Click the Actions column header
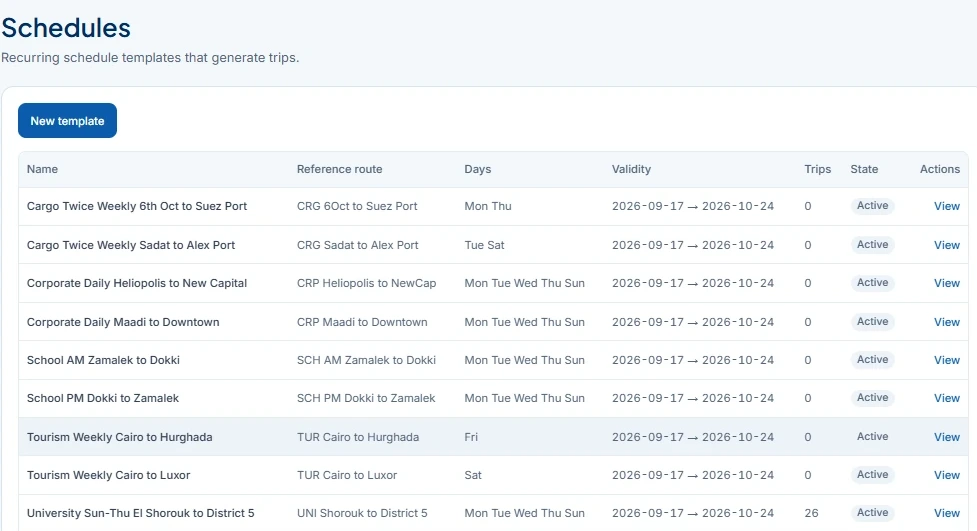Viewport: 977px width, 531px height. tap(940, 169)
